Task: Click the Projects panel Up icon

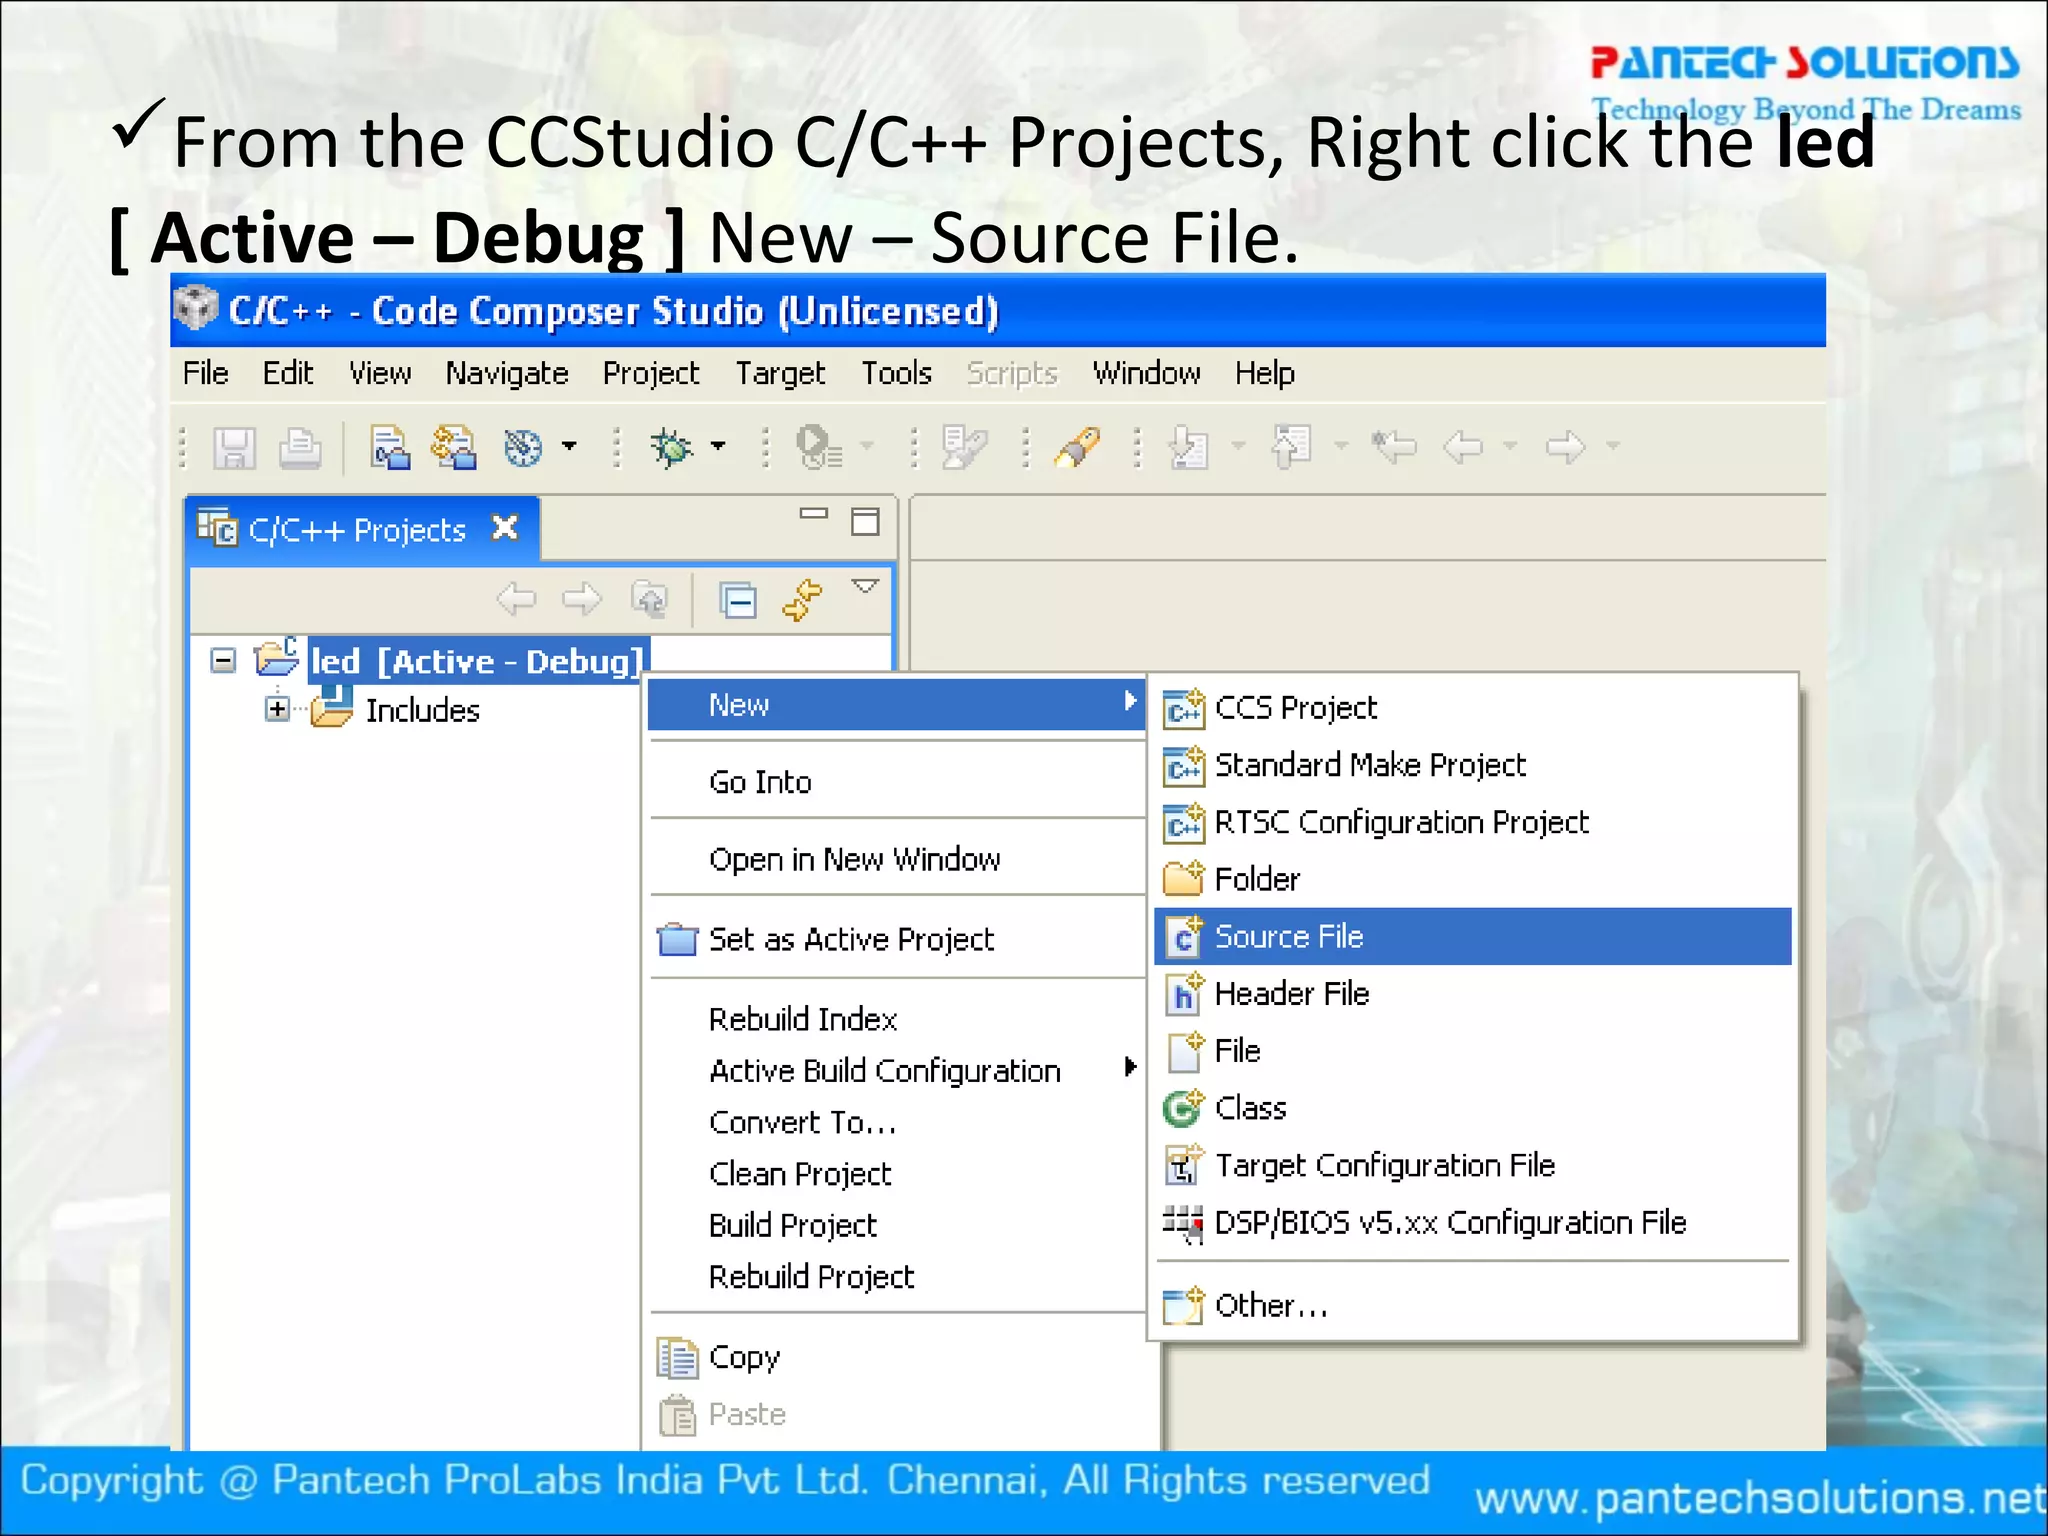Action: click(x=650, y=599)
